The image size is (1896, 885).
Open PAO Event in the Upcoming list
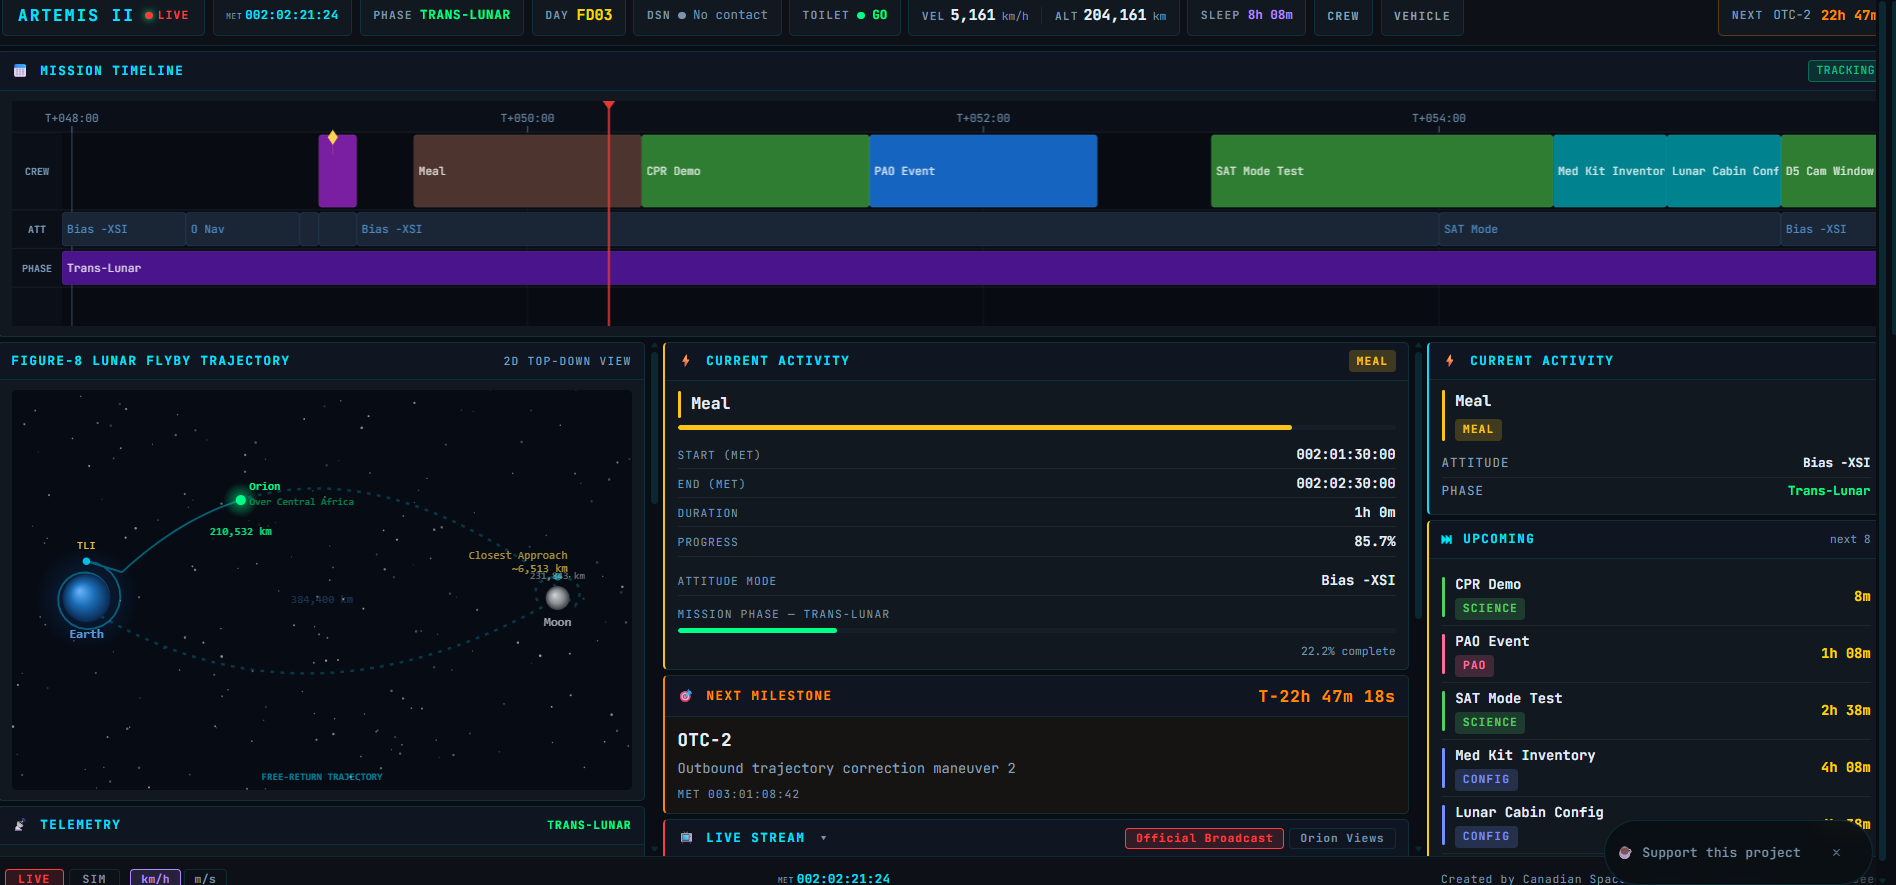click(x=1656, y=654)
